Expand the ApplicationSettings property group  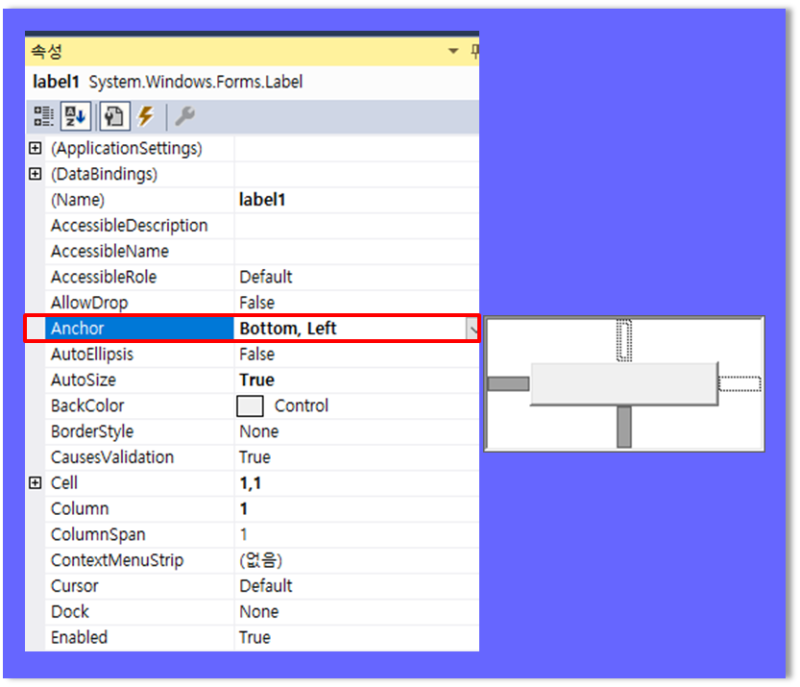coord(33,147)
